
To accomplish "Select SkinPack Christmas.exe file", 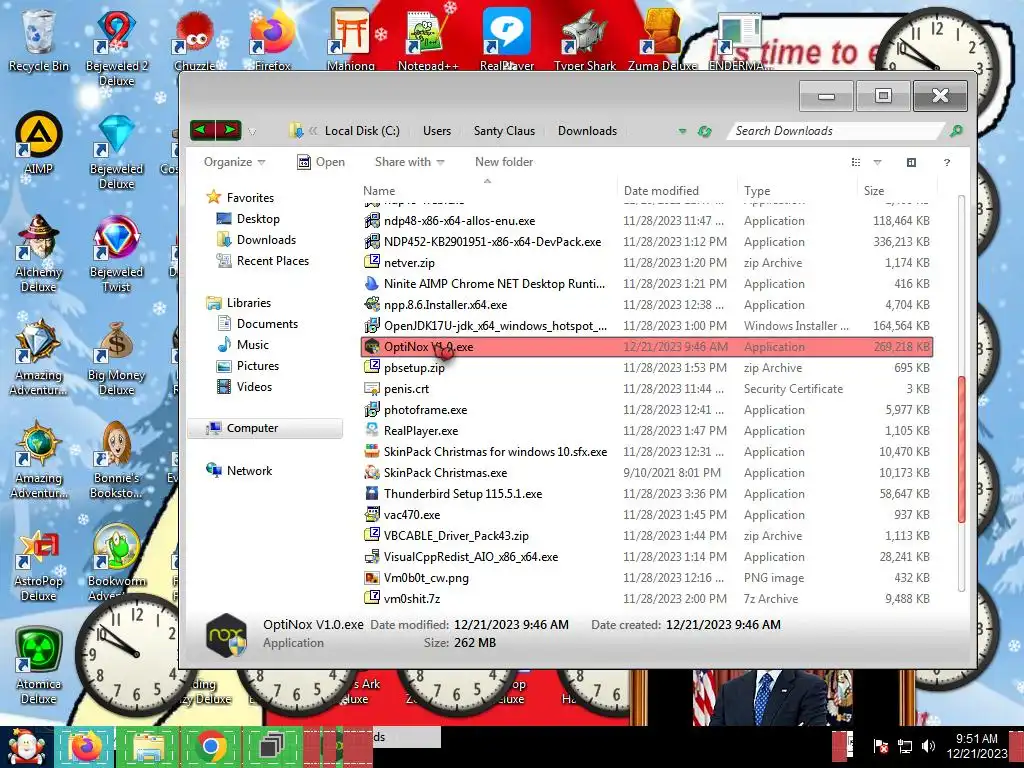I will [445, 473].
